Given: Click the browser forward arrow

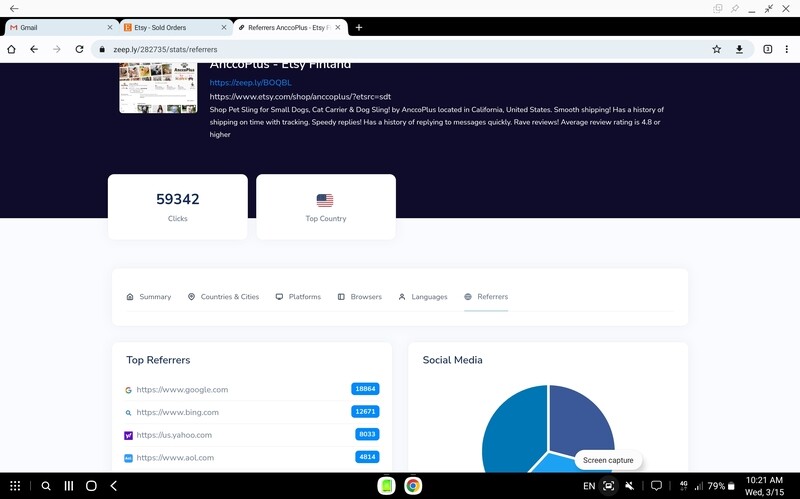Looking at the screenshot, I should [57, 49].
